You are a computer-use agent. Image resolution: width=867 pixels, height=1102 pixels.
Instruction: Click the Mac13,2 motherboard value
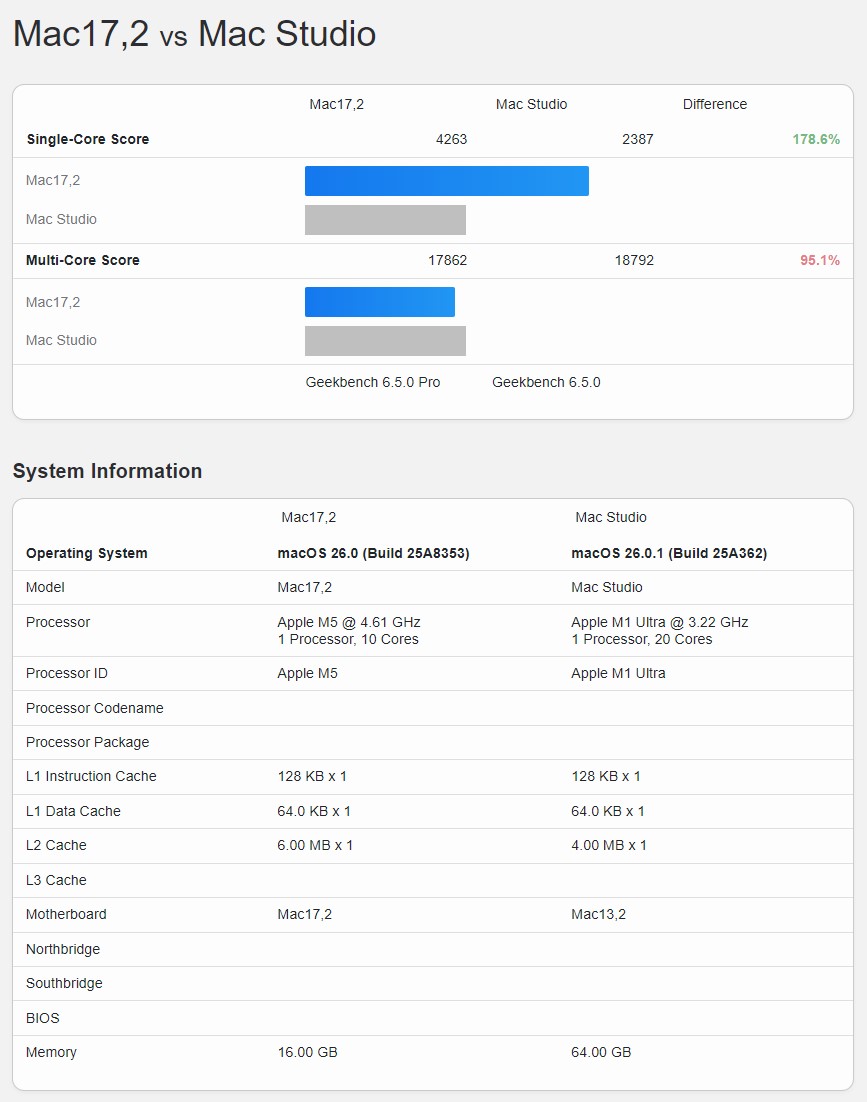pyautogui.click(x=598, y=914)
